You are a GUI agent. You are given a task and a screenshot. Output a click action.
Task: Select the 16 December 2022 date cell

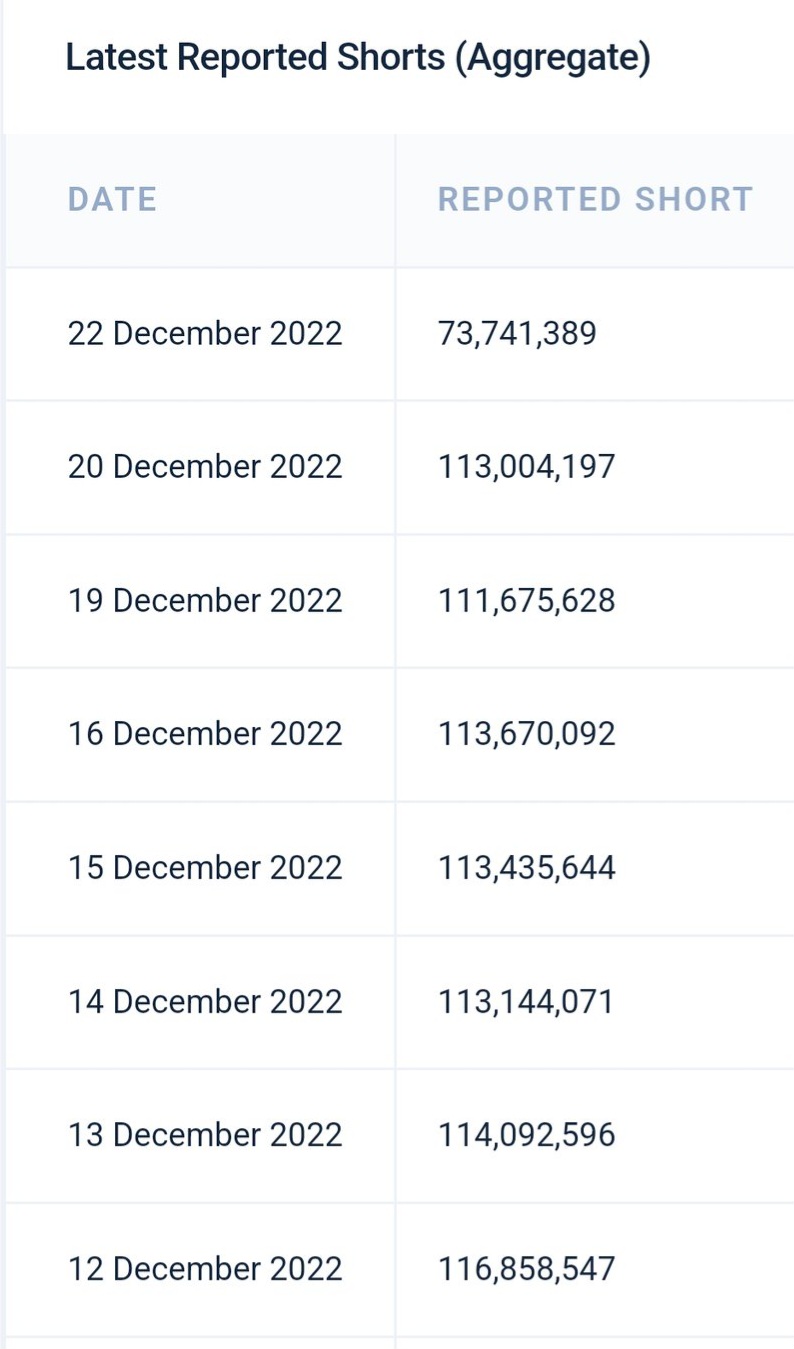[205, 734]
